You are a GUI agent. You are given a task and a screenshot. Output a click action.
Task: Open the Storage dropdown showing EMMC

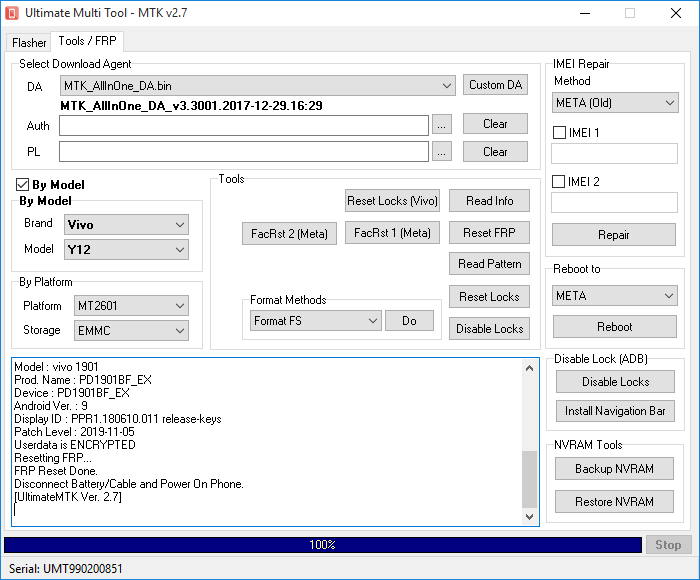131,331
